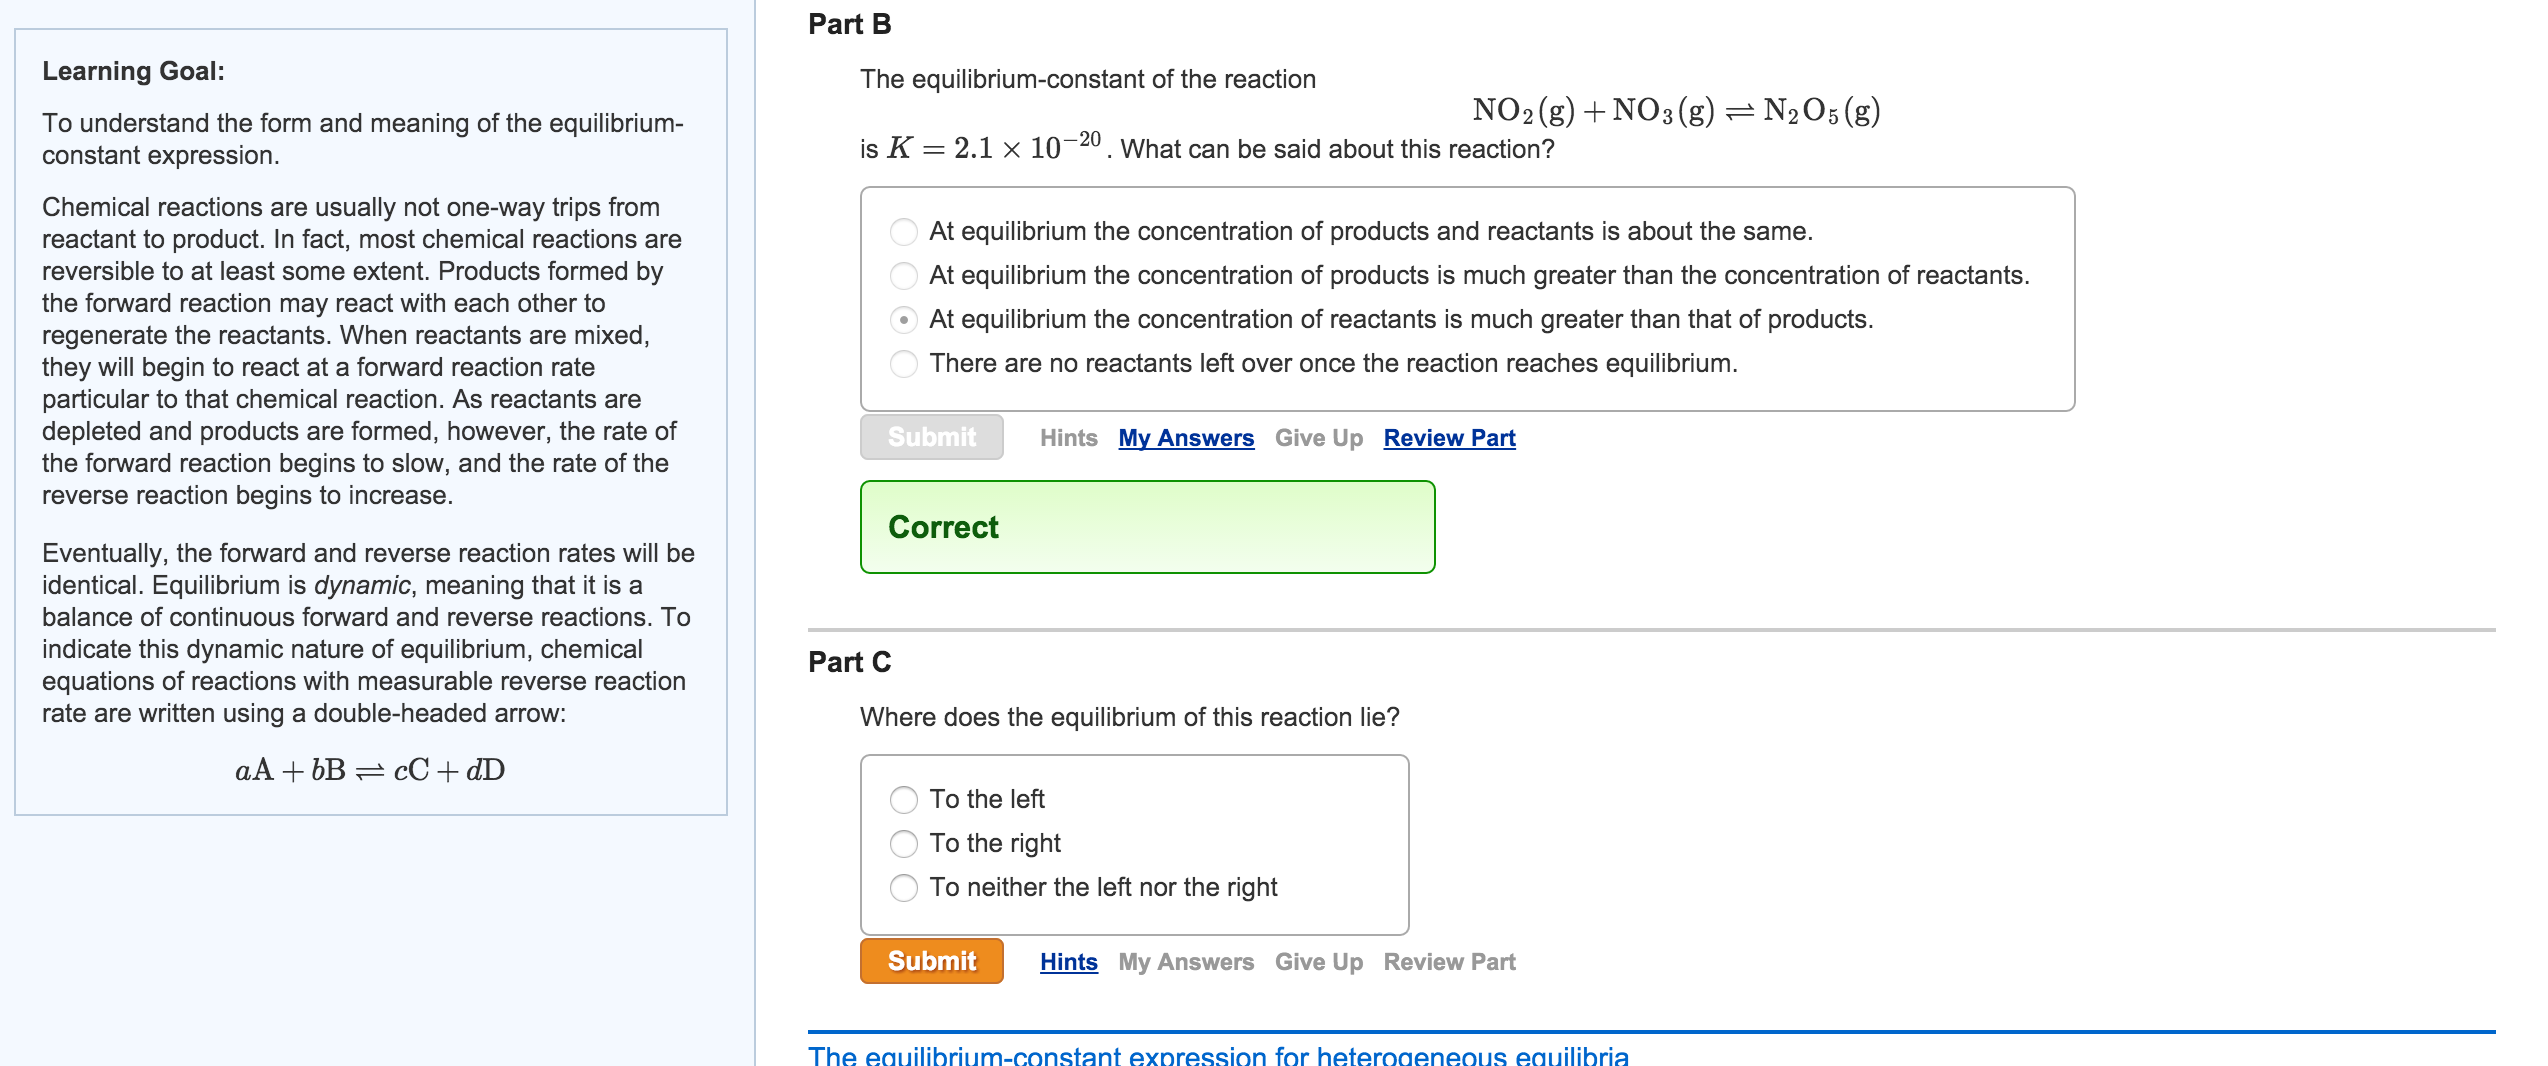Click the Correct feedback box

pos(1147,527)
